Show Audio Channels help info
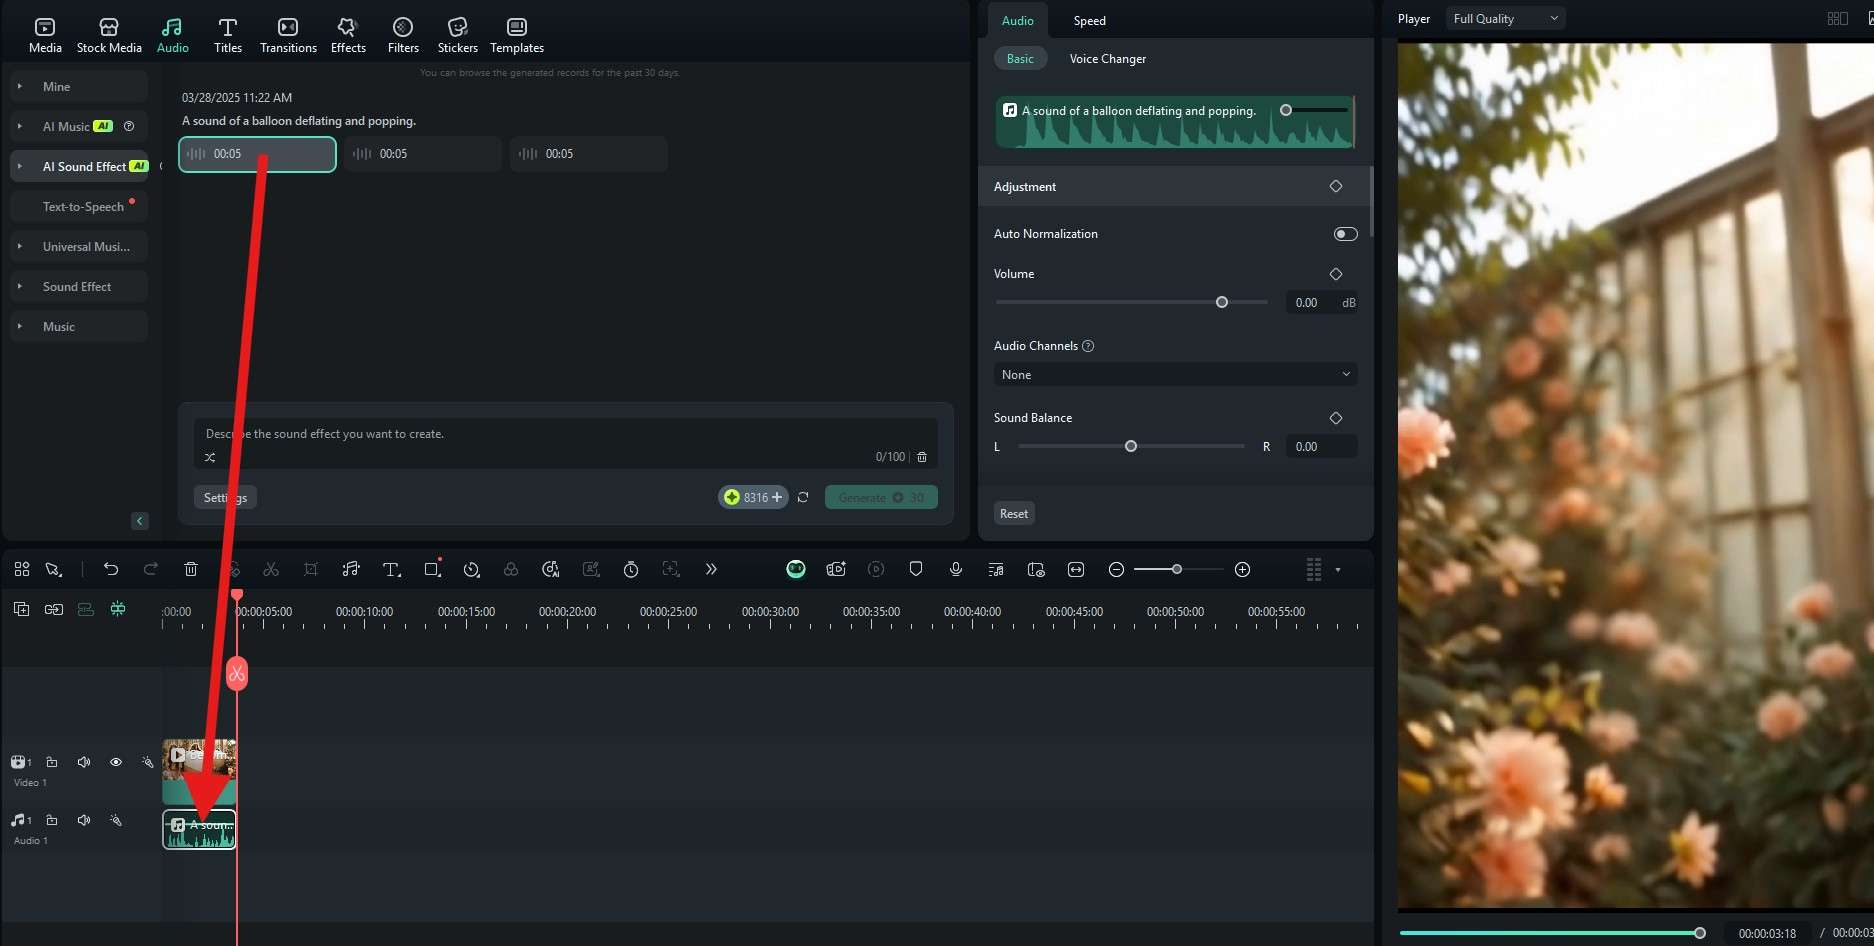This screenshot has width=1874, height=946. click(1088, 346)
